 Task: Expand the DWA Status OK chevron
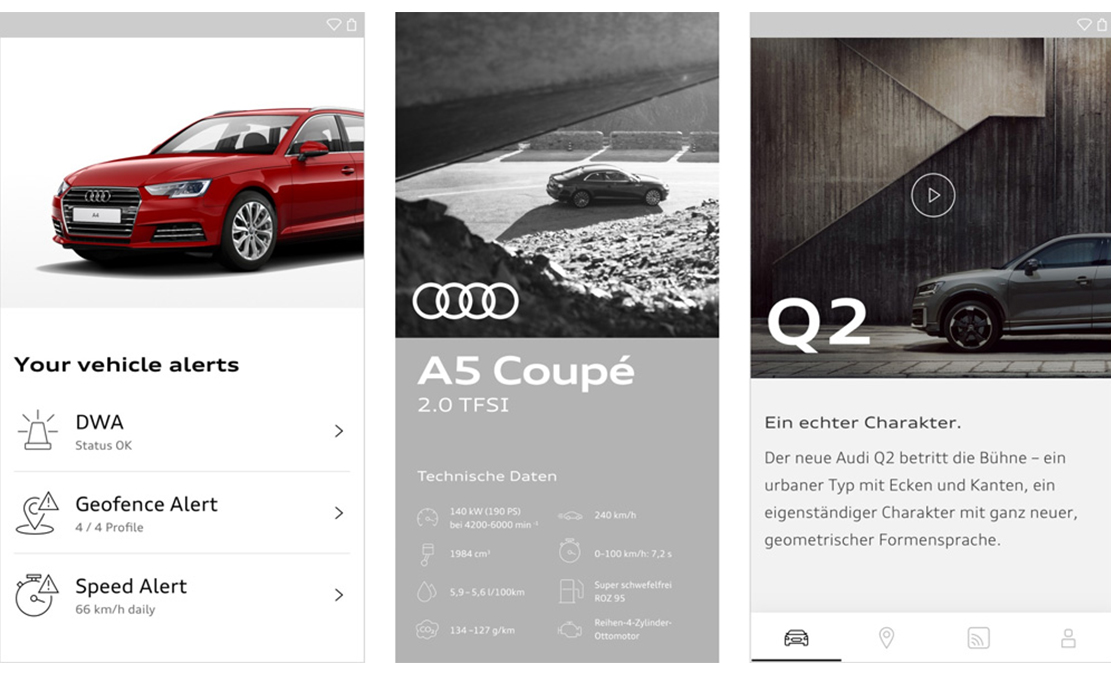tap(339, 431)
